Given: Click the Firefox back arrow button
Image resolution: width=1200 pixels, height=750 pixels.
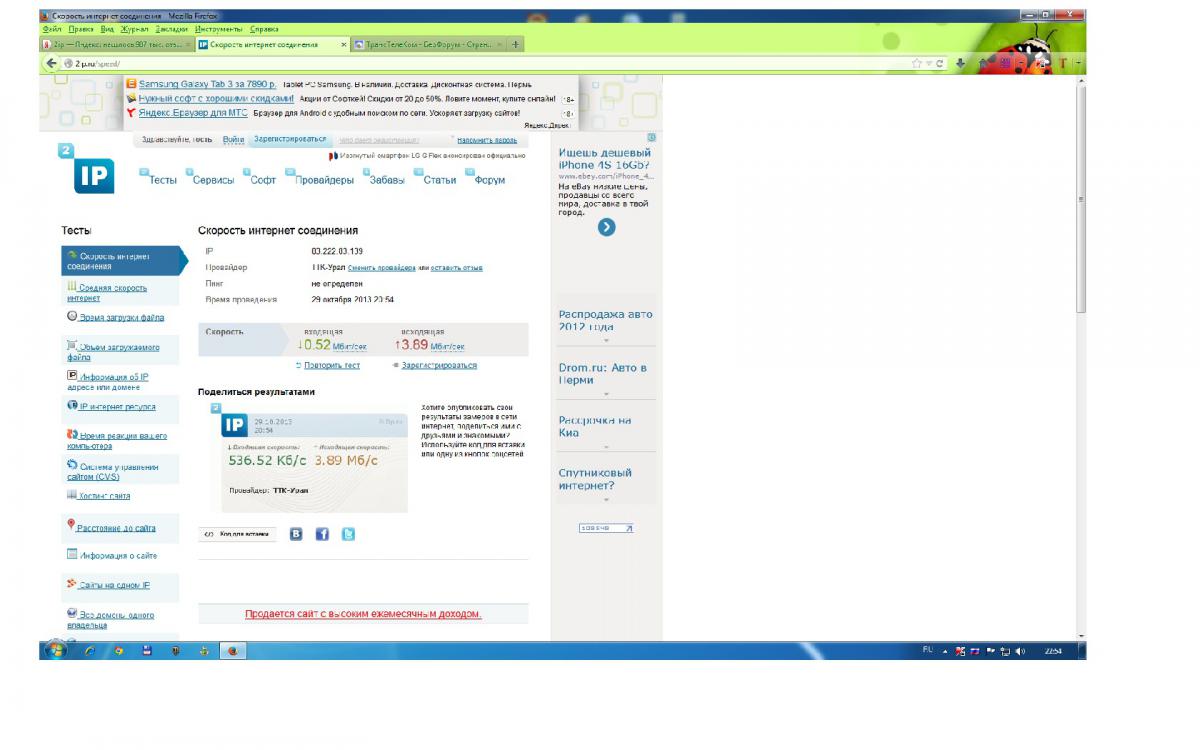Looking at the screenshot, I should pos(51,63).
